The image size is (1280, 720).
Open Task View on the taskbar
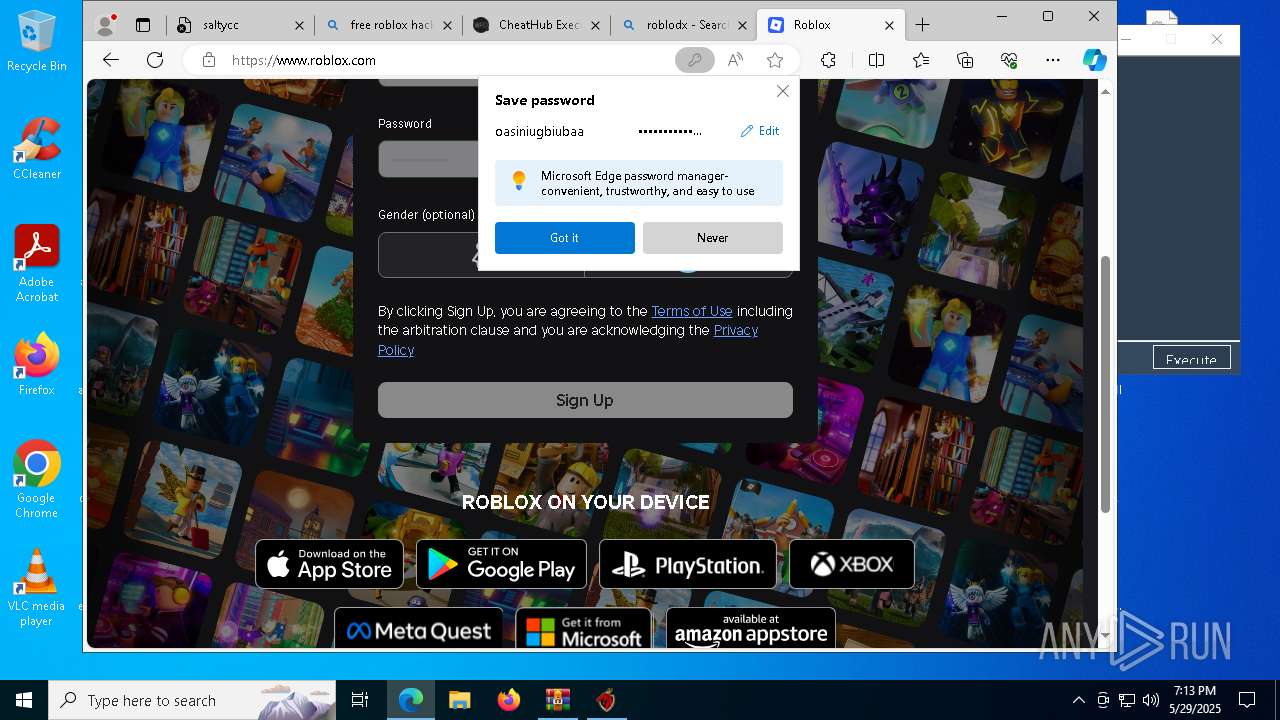coord(360,700)
